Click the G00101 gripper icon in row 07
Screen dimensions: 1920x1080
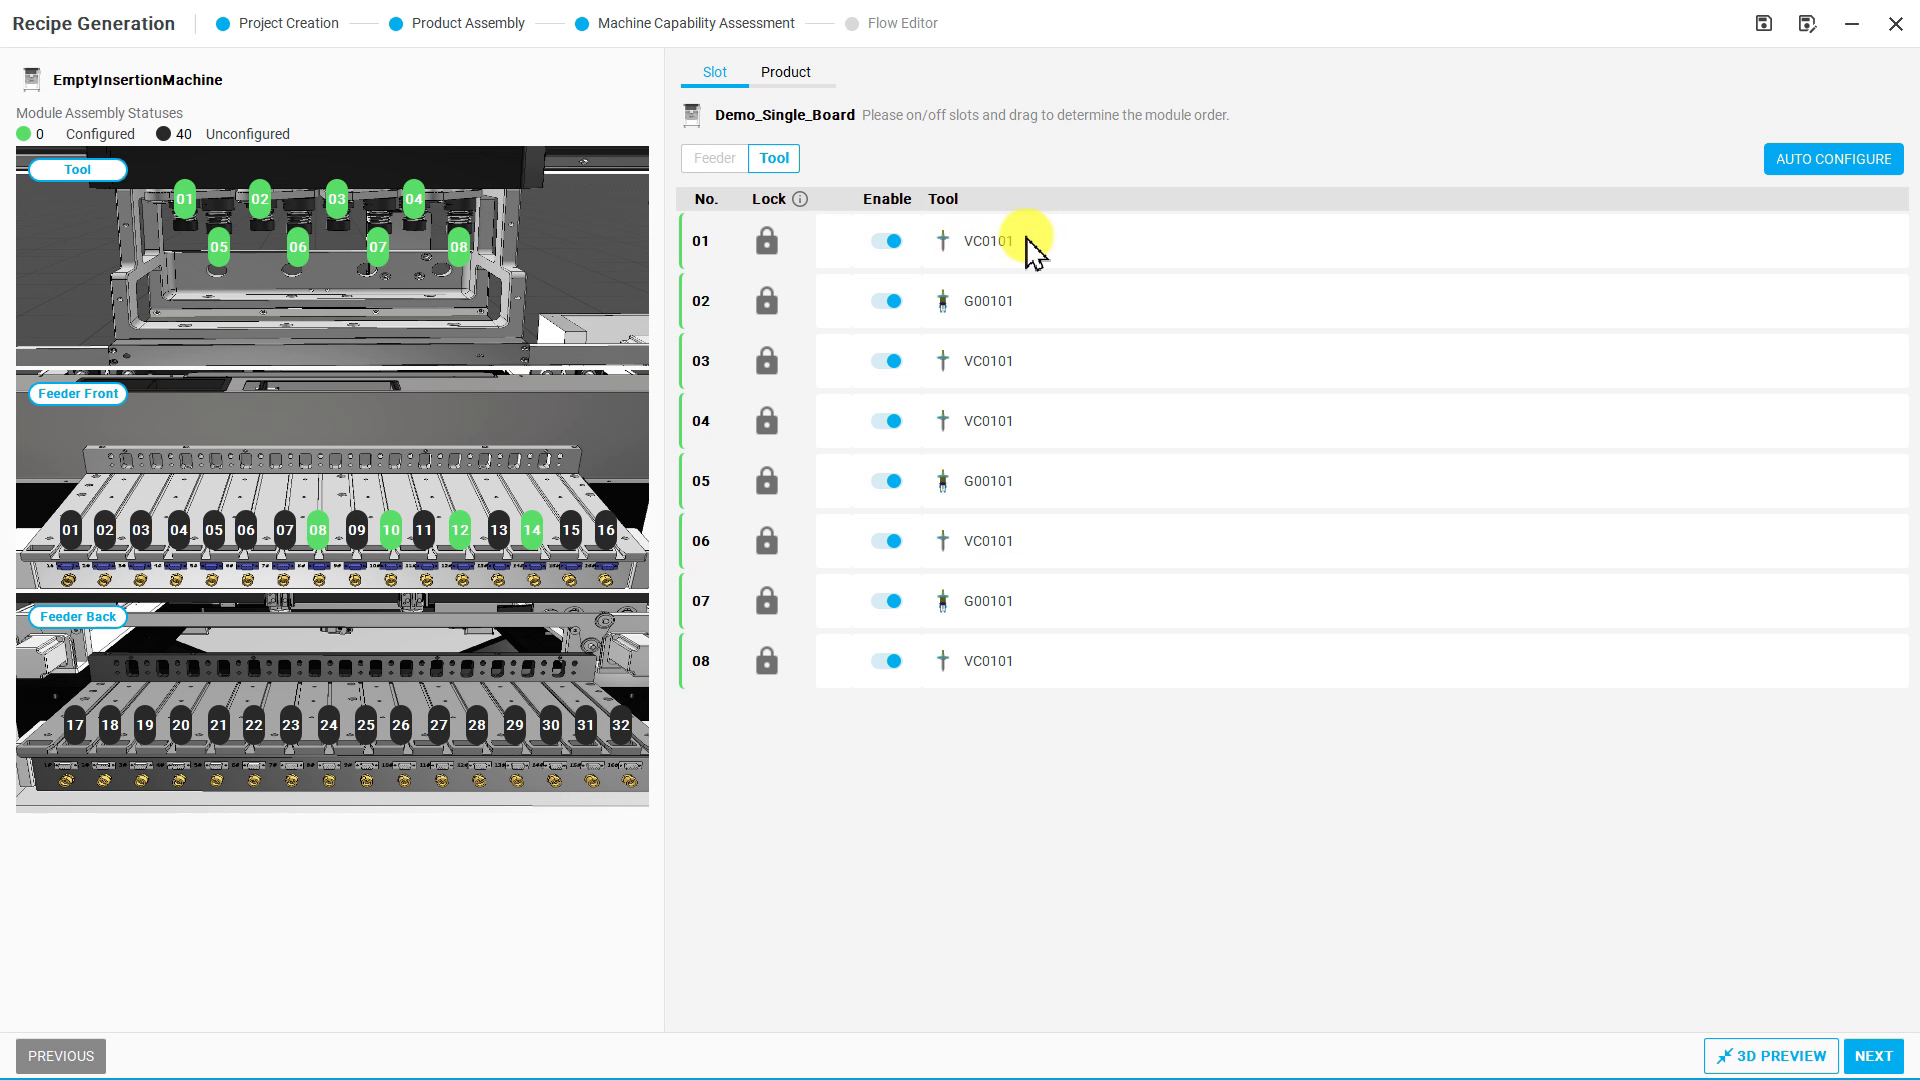[942, 601]
